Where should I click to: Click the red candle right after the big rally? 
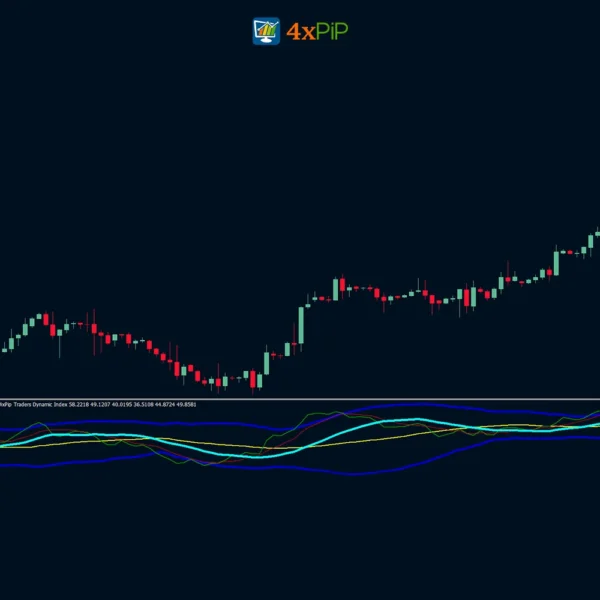[x=342, y=286]
